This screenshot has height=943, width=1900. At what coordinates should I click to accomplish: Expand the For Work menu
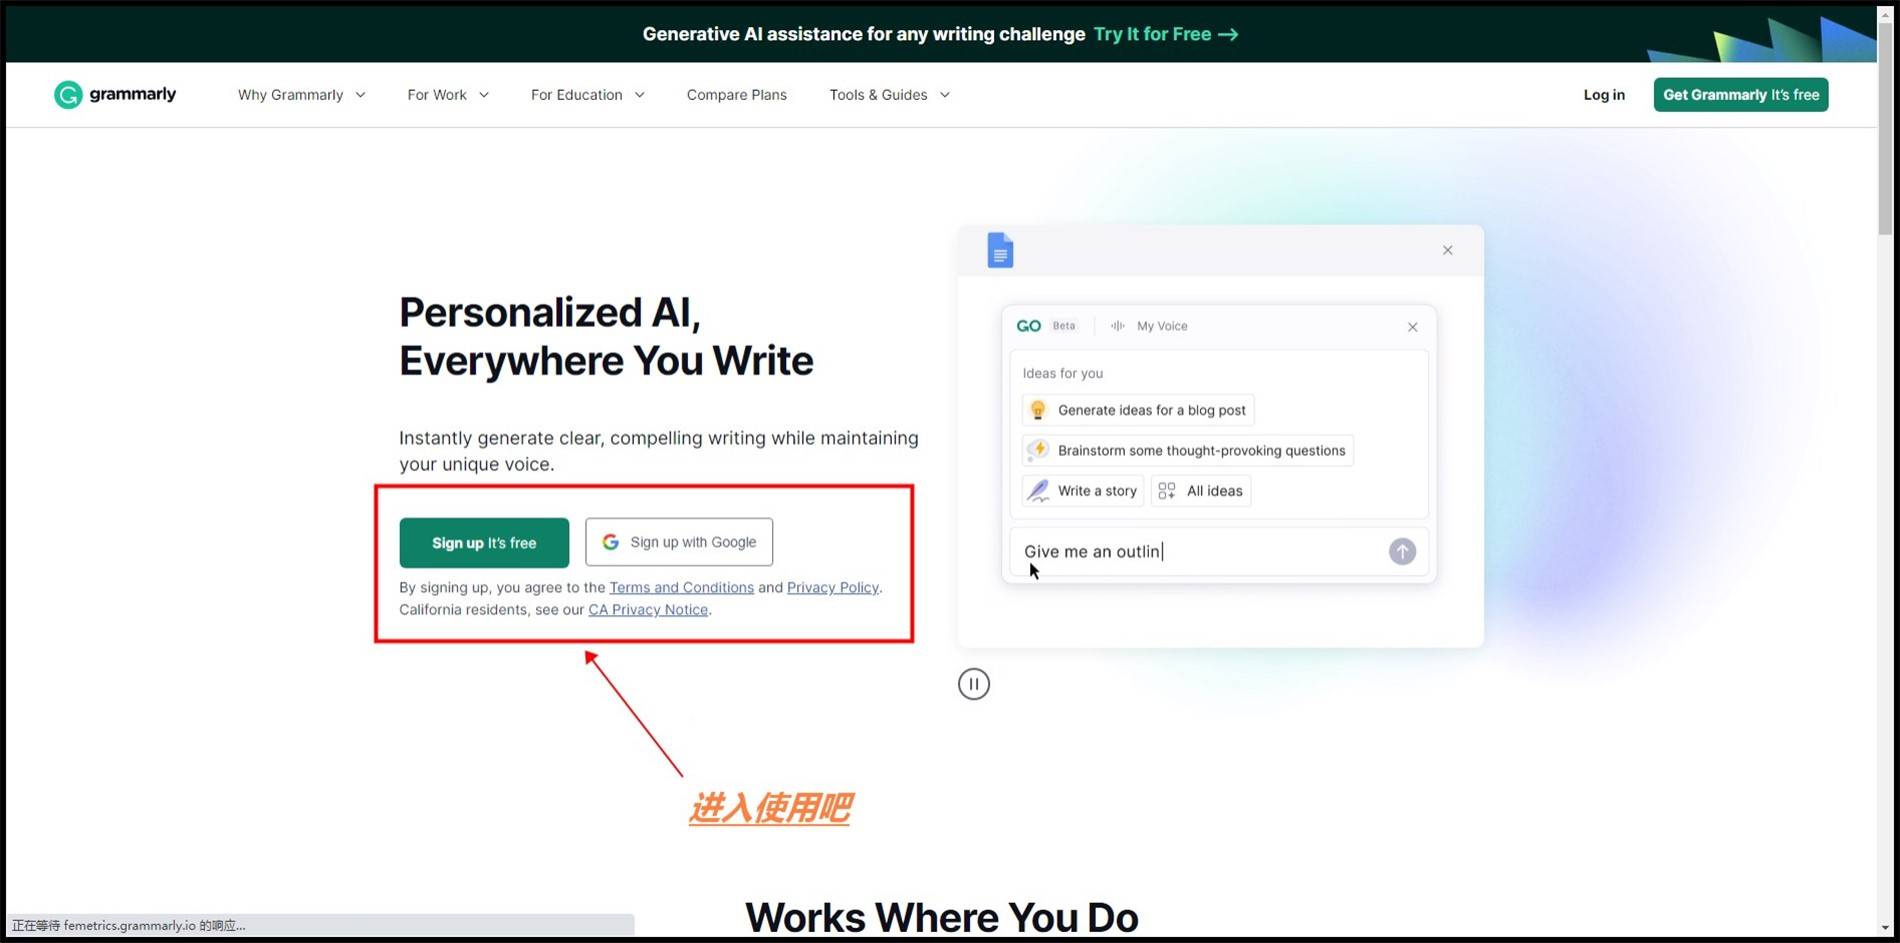coord(448,95)
